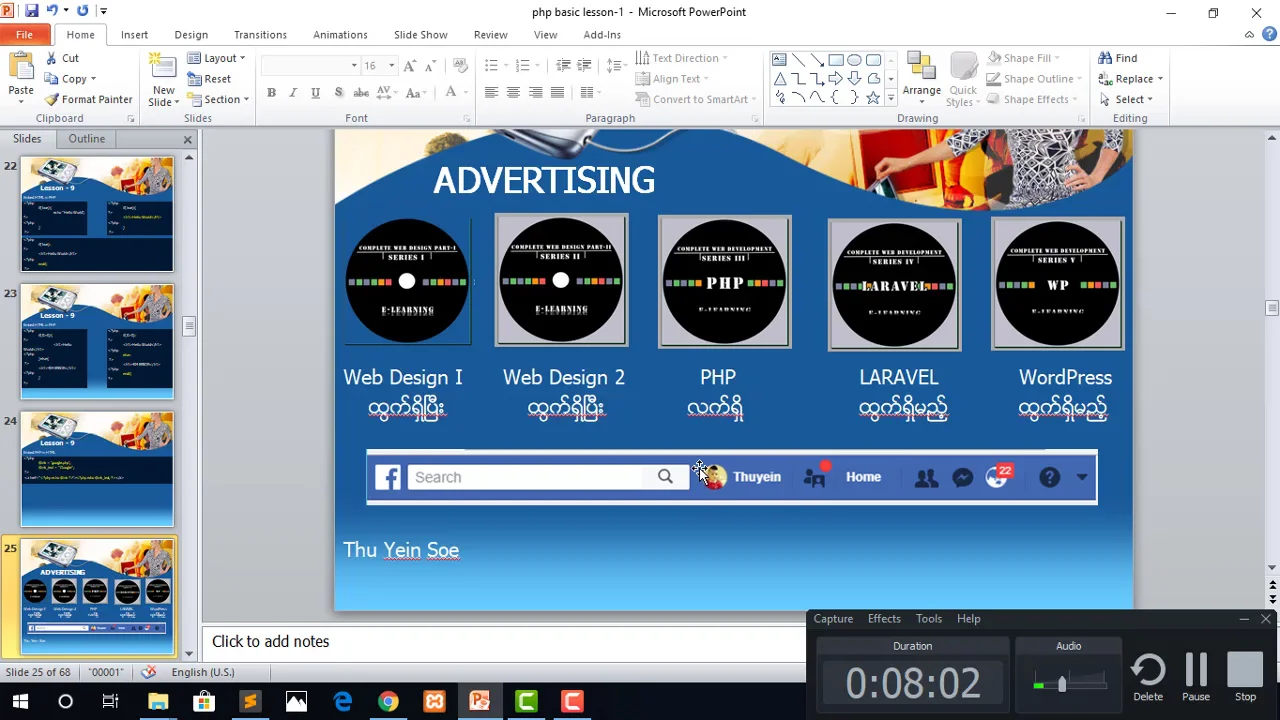
Task: Toggle bold formatting
Action: click(271, 93)
